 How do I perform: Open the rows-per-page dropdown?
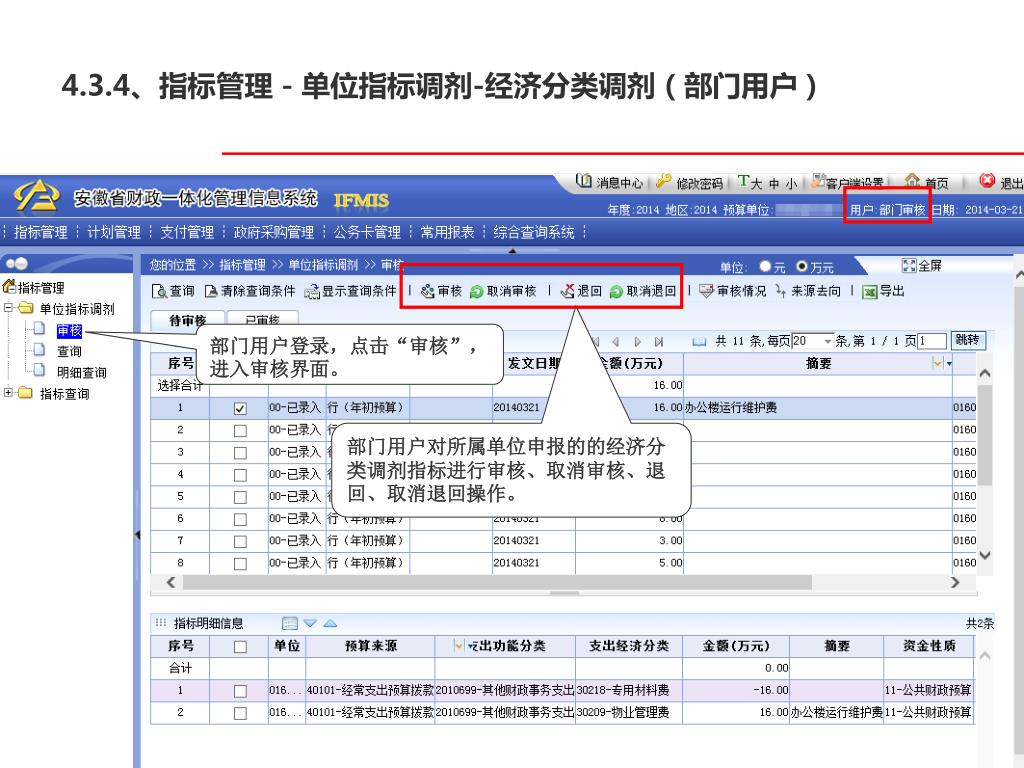[828, 342]
